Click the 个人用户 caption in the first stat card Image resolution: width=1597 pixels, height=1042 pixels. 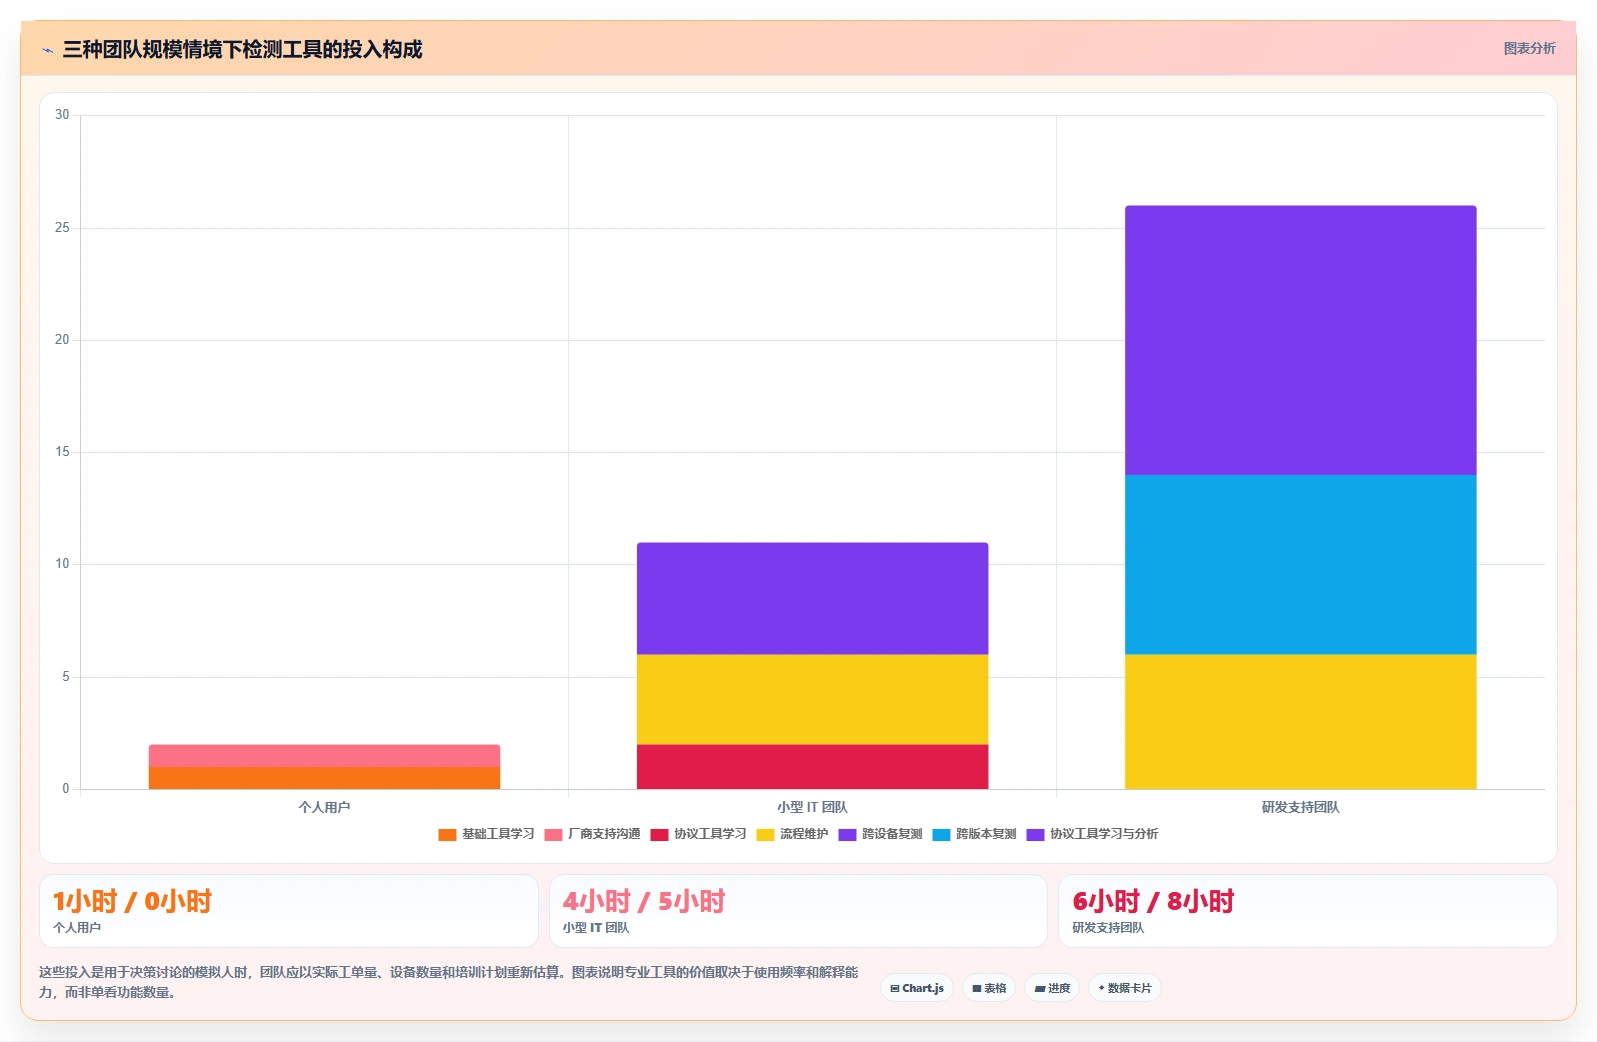click(77, 928)
